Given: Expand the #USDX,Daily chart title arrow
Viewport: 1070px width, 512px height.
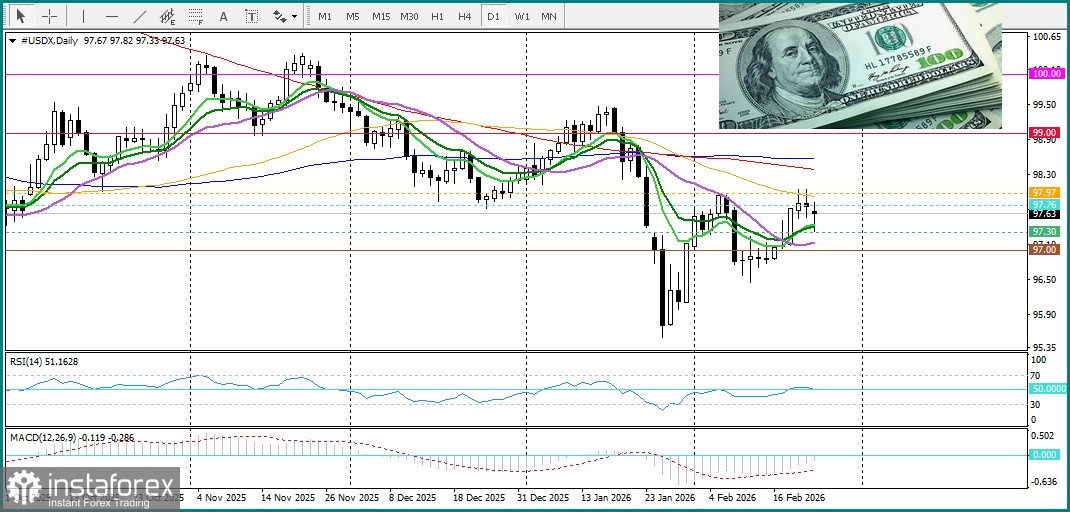Looking at the screenshot, I should tap(11, 41).
